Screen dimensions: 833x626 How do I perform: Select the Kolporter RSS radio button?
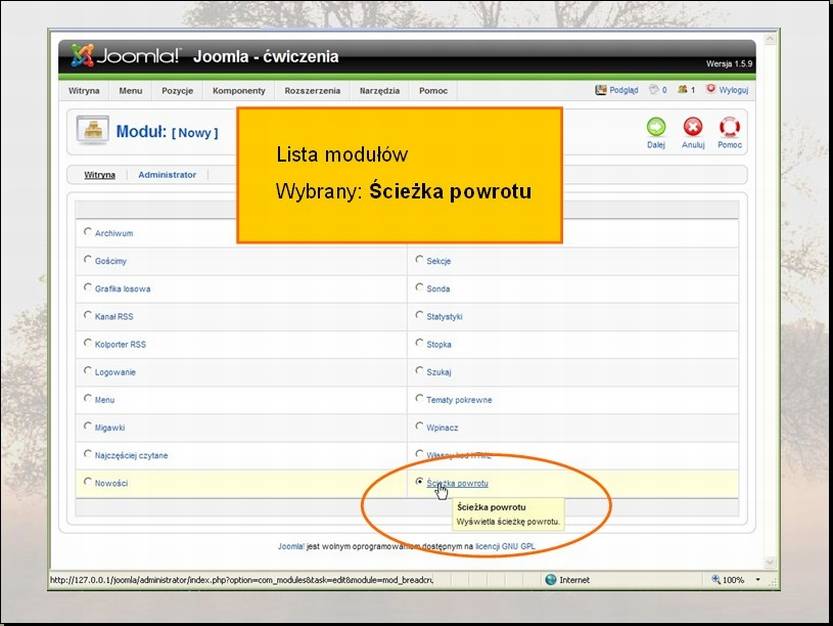tap(88, 343)
